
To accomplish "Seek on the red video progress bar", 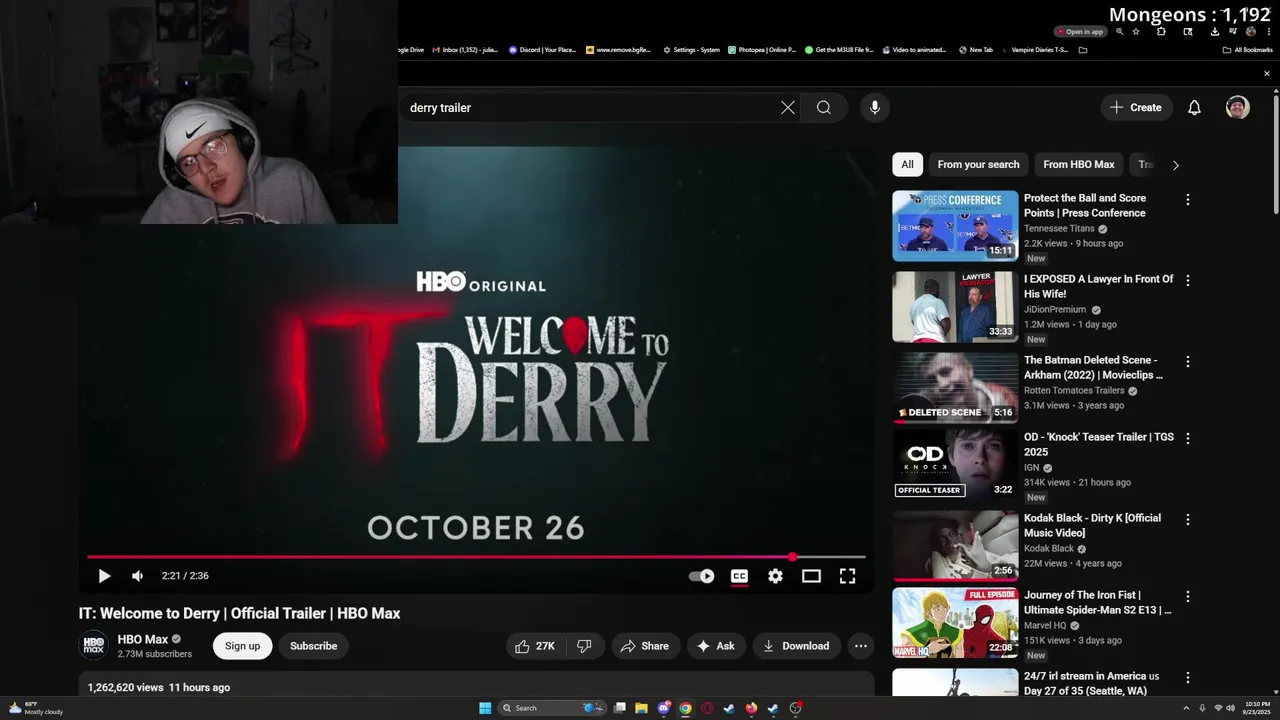I will coord(476,557).
